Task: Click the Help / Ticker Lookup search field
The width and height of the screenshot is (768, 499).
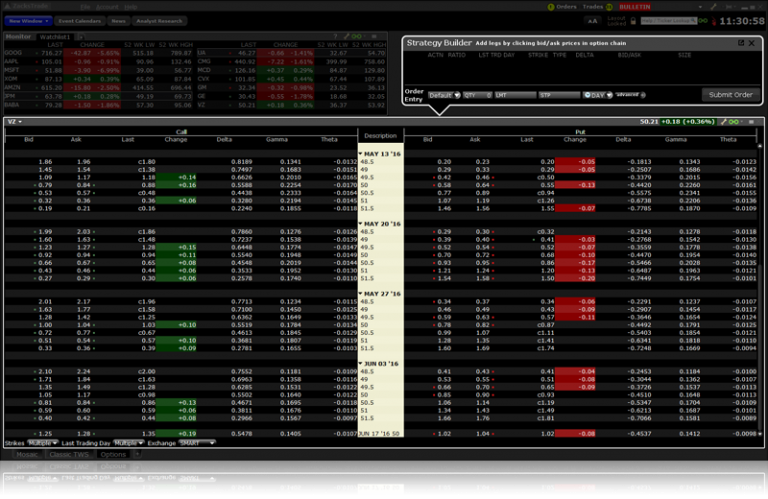Action: pos(669,21)
